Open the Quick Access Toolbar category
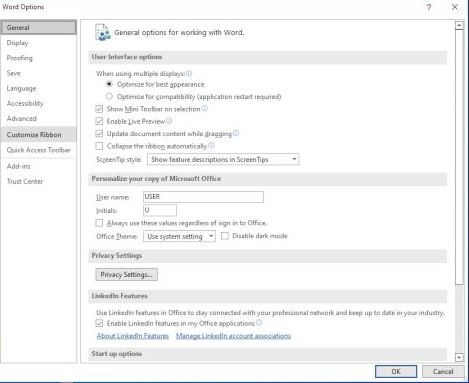Screen dimensions: 469x383 point(38,150)
